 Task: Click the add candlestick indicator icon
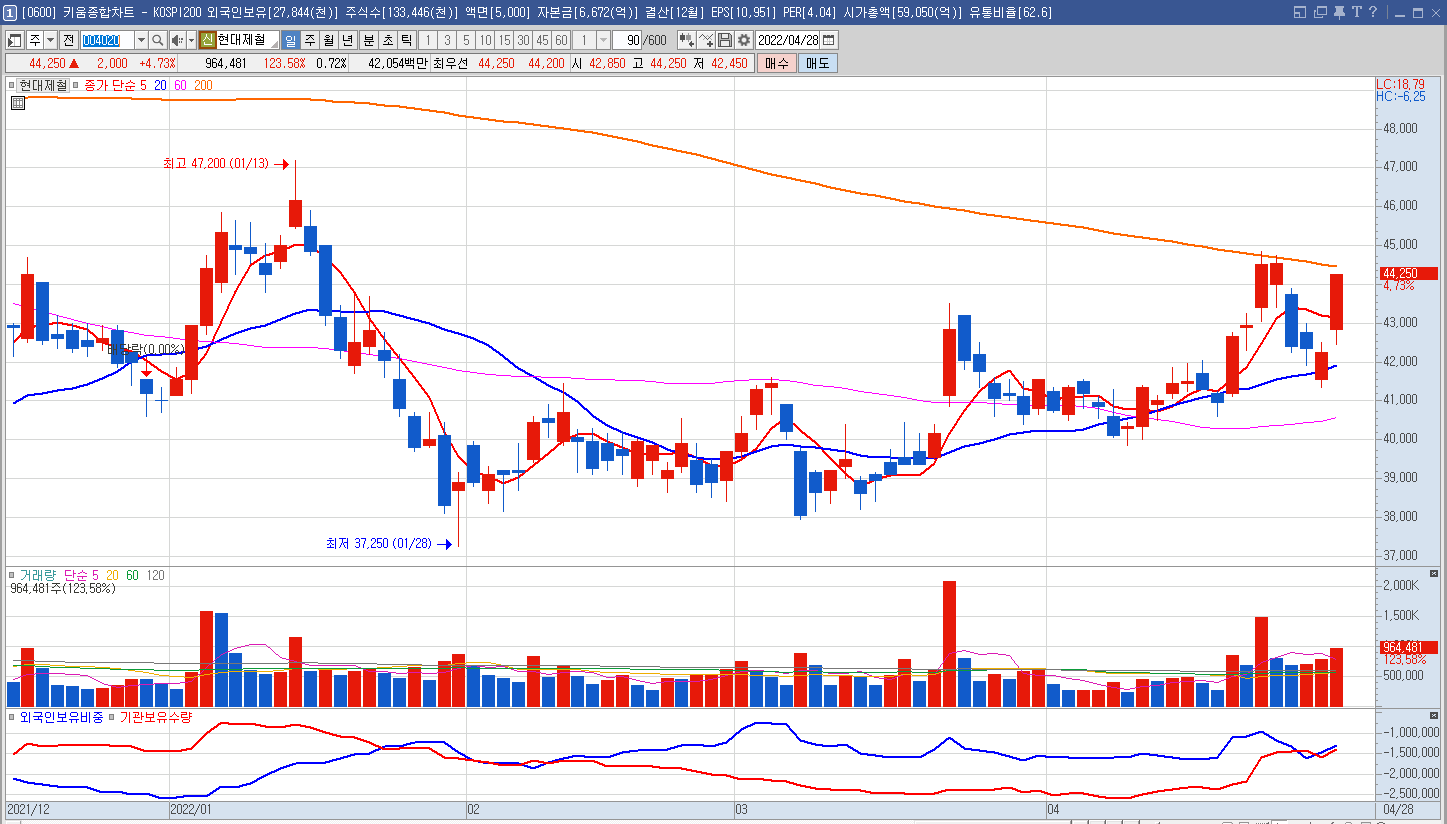click(x=686, y=40)
